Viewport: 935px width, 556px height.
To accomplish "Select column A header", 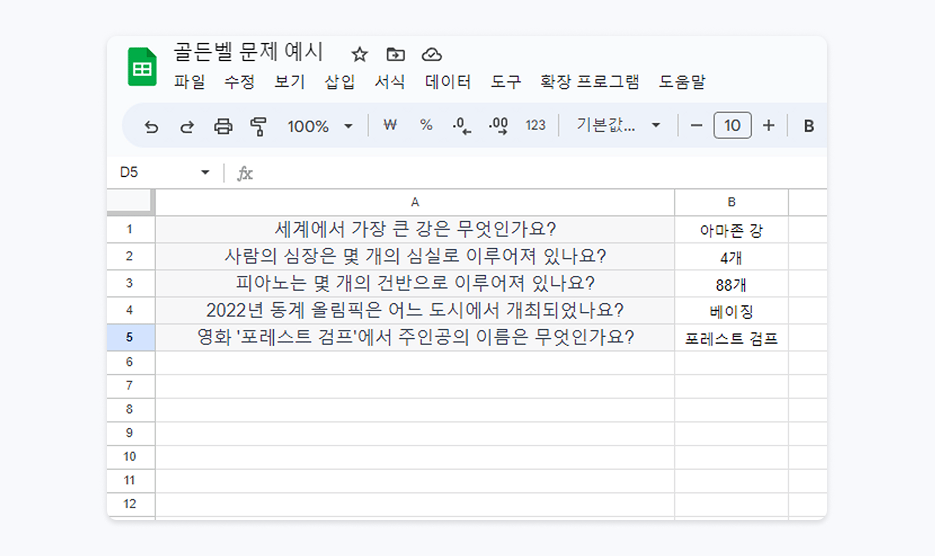I will pyautogui.click(x=415, y=202).
